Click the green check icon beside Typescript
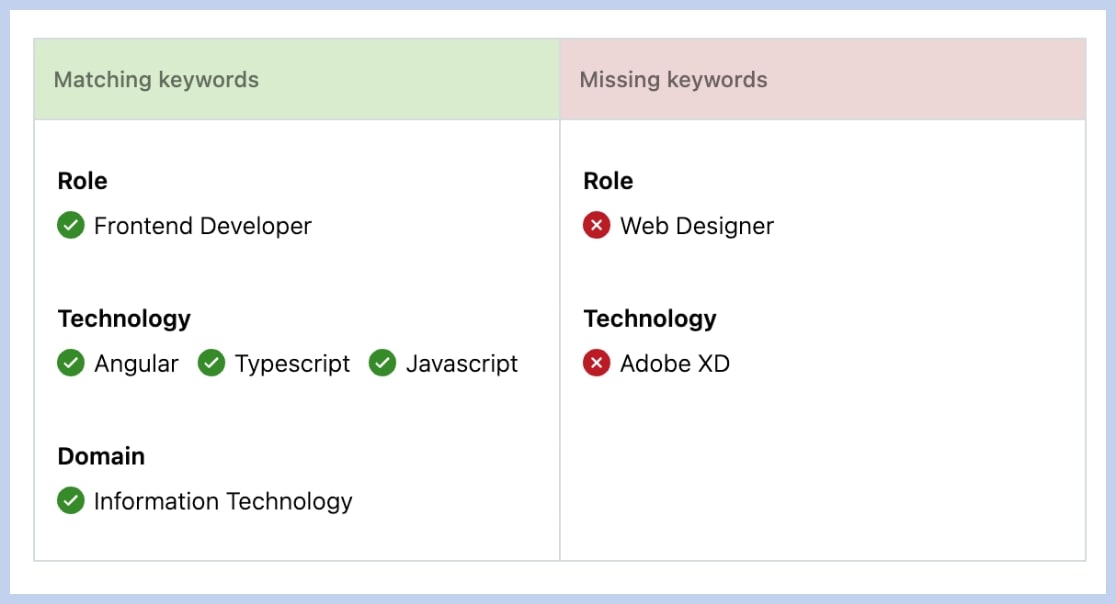The width and height of the screenshot is (1116, 604). [211, 363]
